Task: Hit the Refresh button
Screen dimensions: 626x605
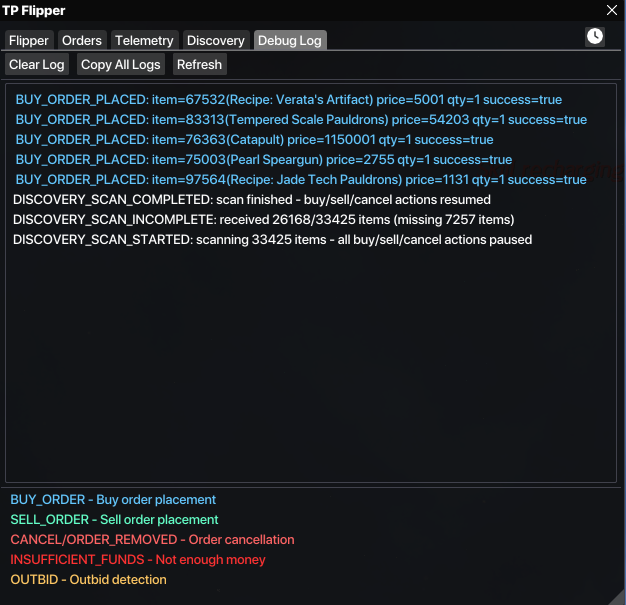Action: pyautogui.click(x=199, y=65)
